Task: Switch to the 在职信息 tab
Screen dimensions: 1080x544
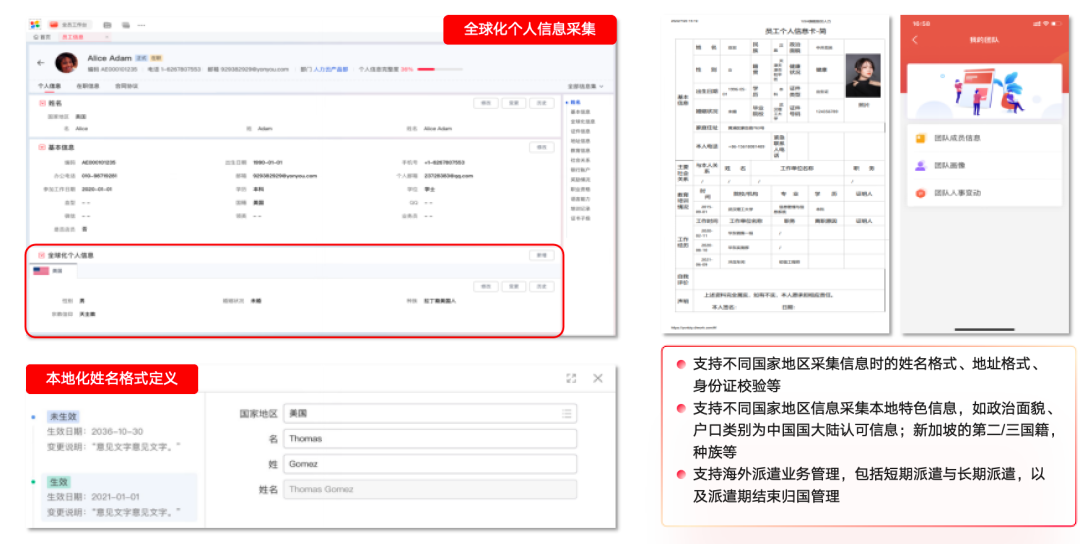Action: click(87, 87)
